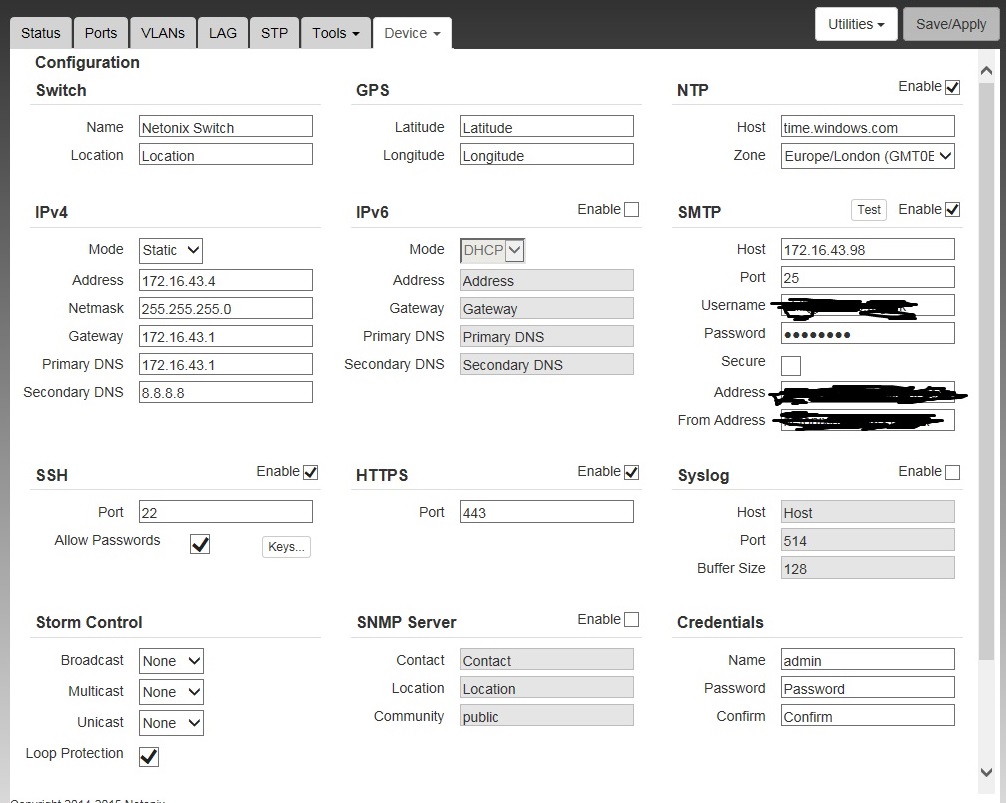Open the Multicast storm control dropdown
1006x803 pixels.
[x=170, y=691]
